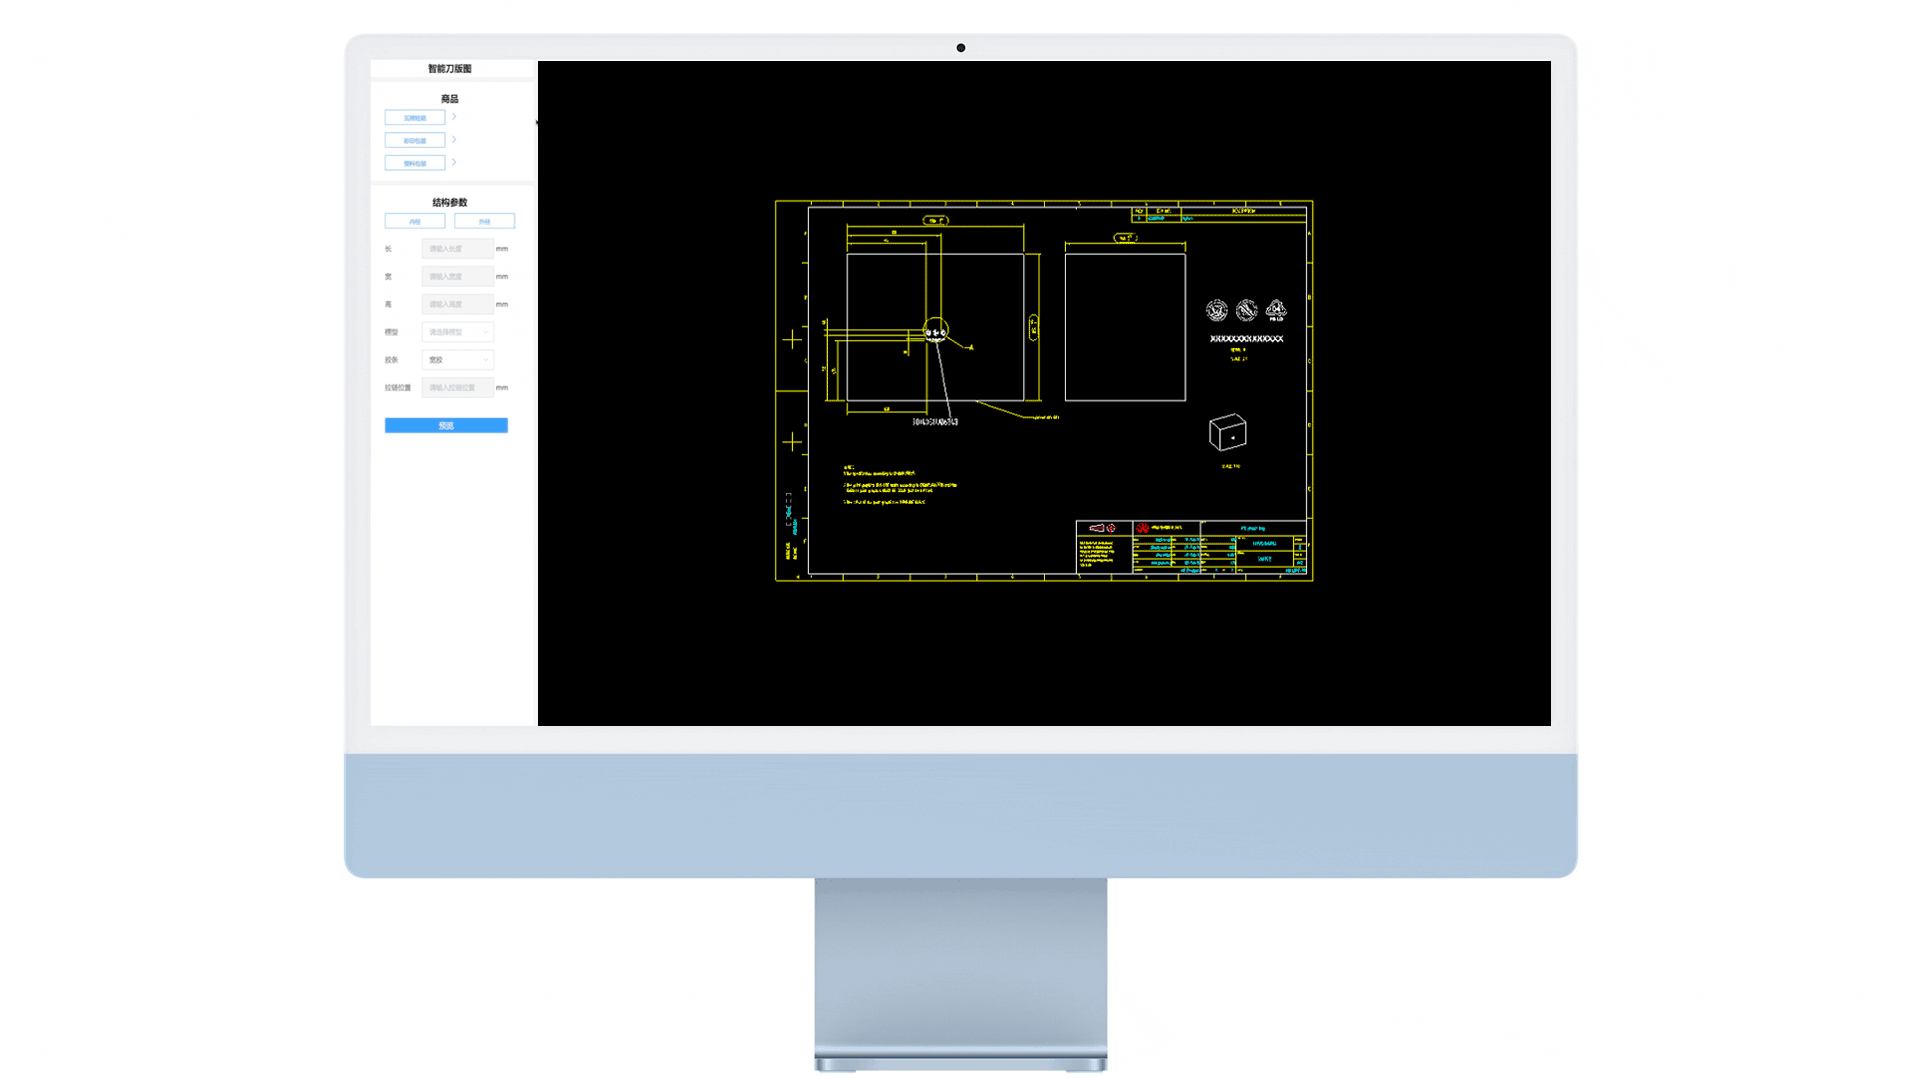Viewport: 1921px width, 1079px height.
Task: Focus the 长 length input field
Action: point(457,249)
